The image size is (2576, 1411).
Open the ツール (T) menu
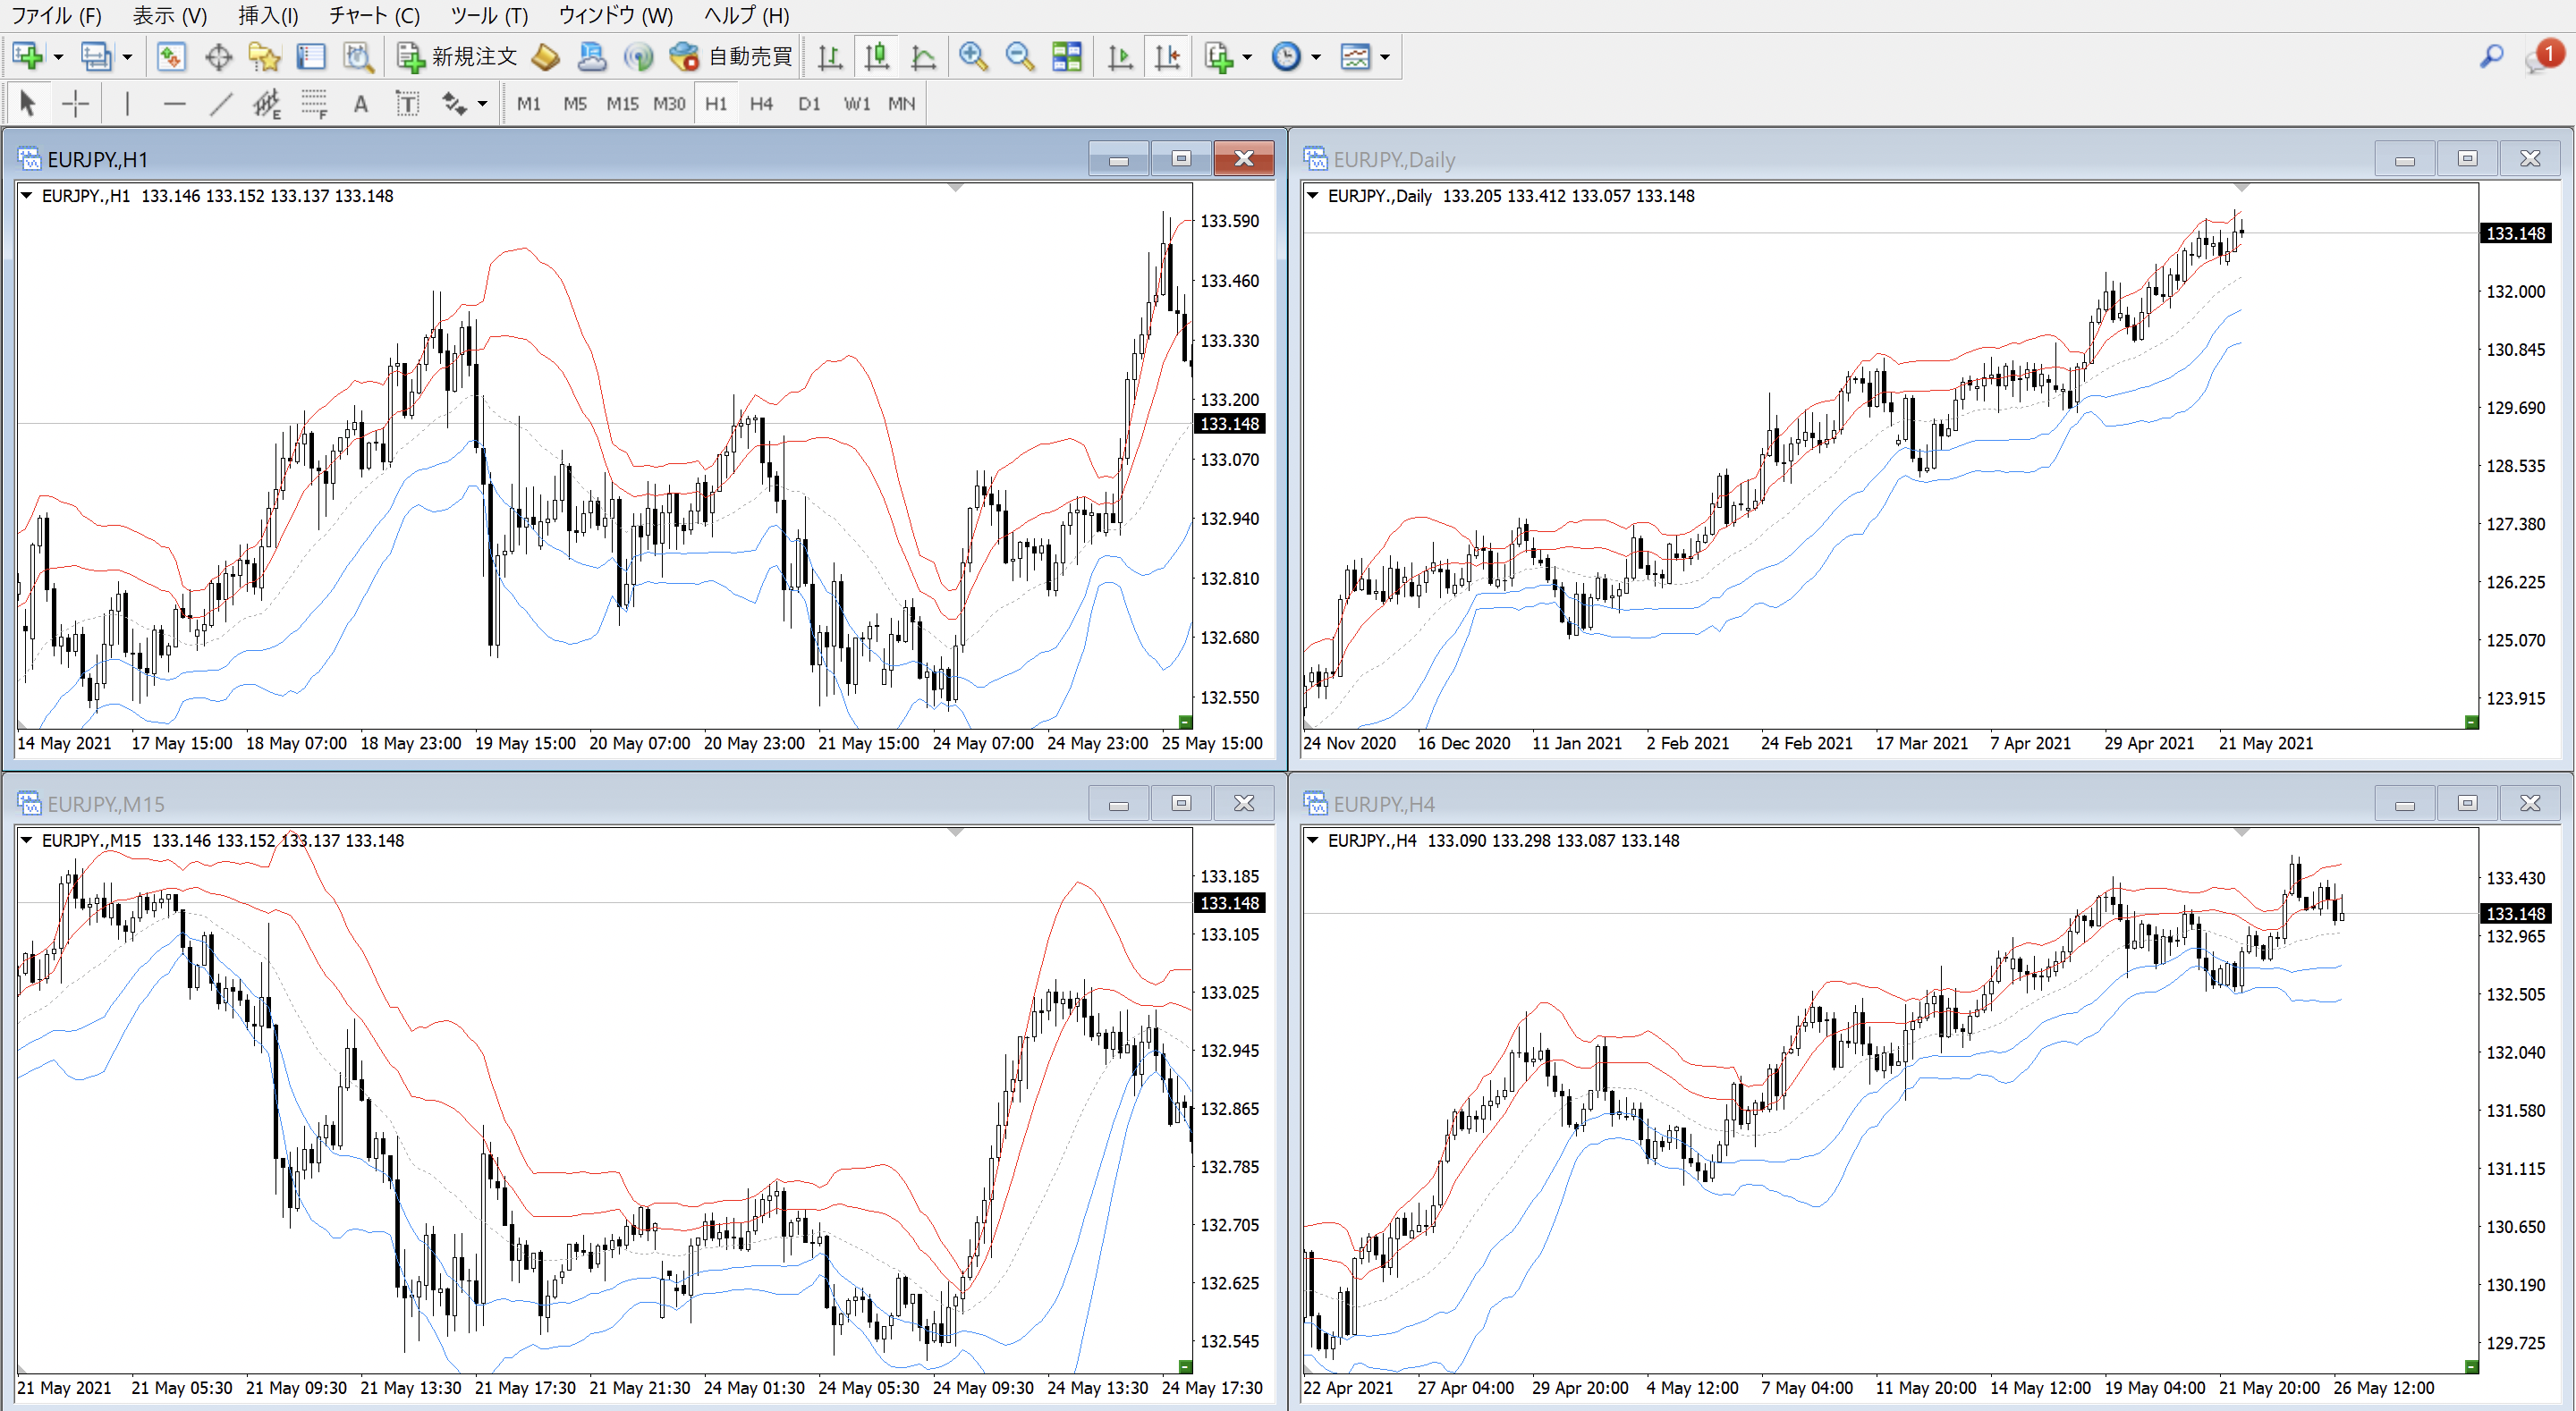[488, 15]
